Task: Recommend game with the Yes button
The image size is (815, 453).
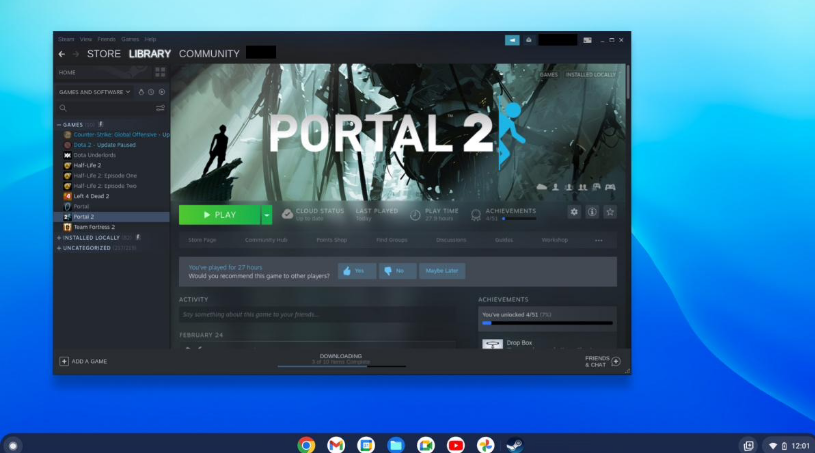Action: tap(357, 271)
